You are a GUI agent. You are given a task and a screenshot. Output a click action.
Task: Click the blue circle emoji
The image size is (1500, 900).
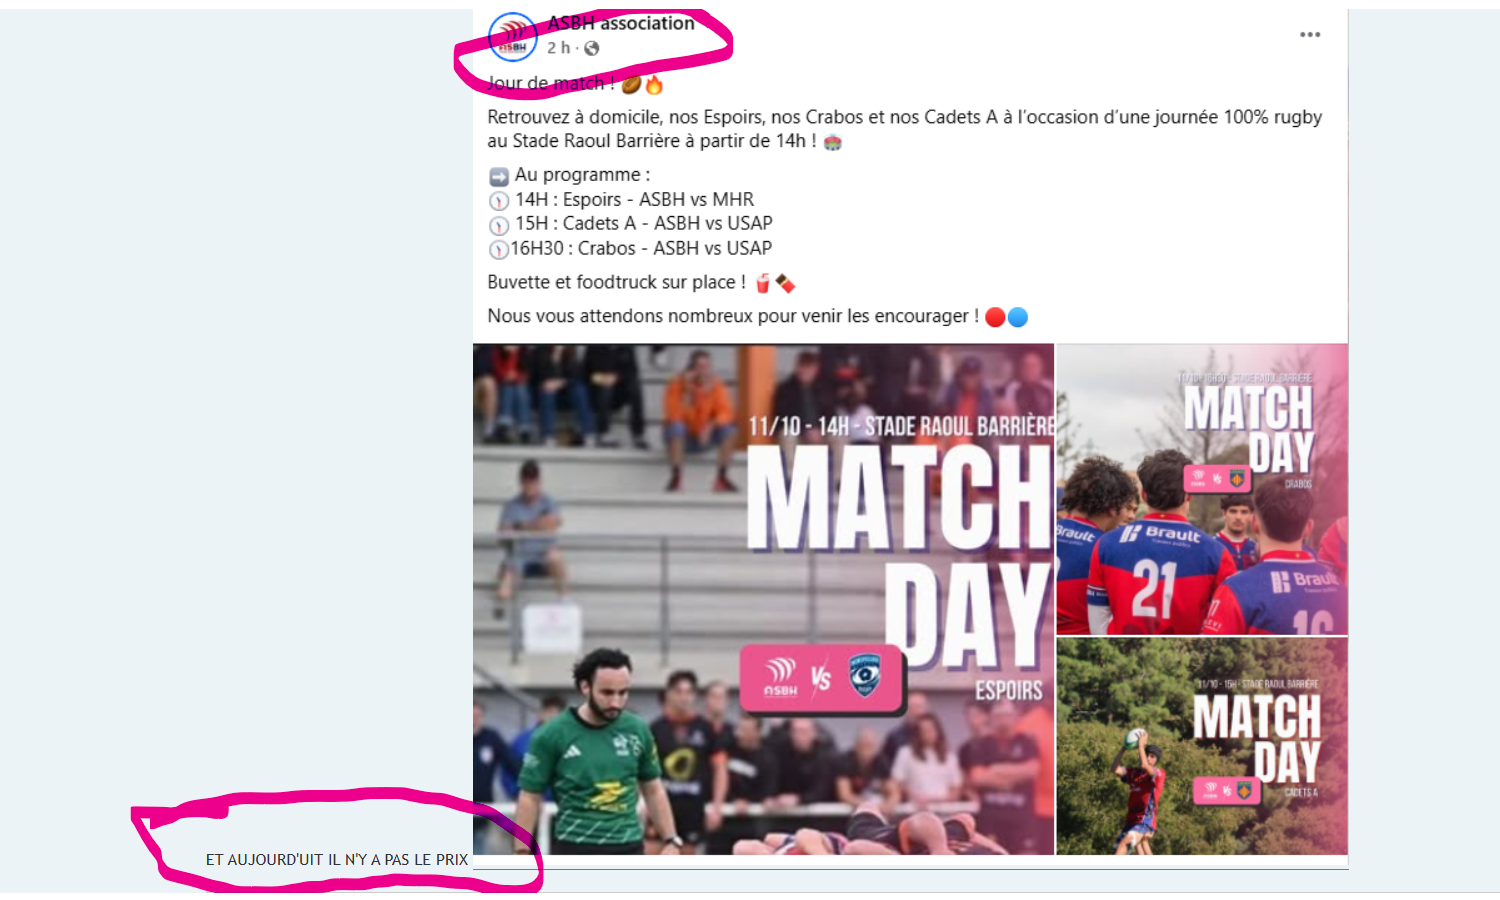pos(1018,317)
